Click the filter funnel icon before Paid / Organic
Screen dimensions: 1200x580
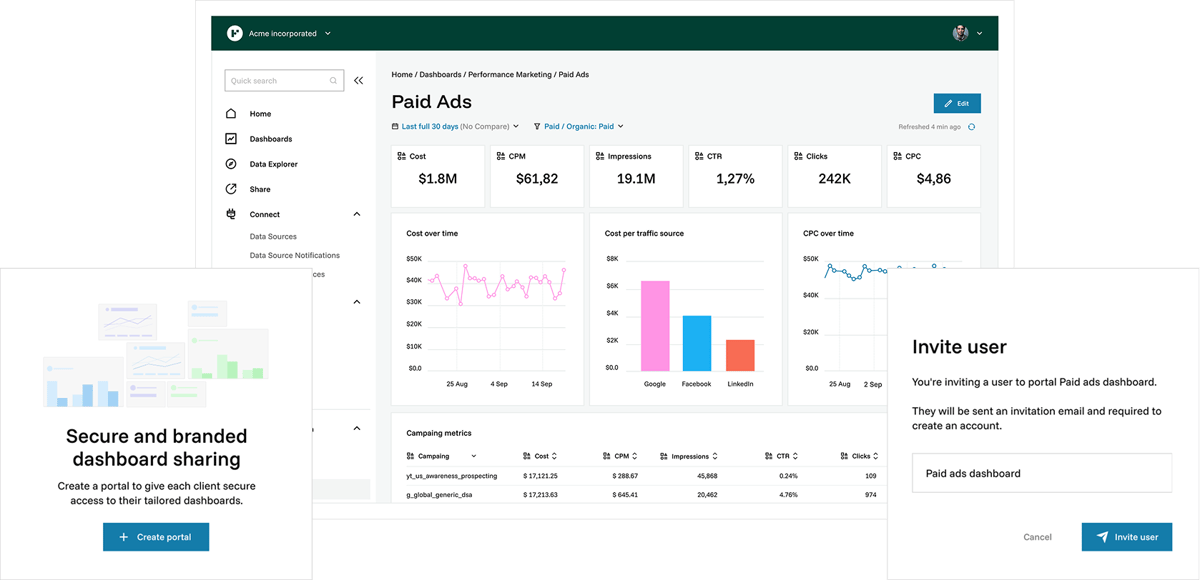pyautogui.click(x=535, y=126)
